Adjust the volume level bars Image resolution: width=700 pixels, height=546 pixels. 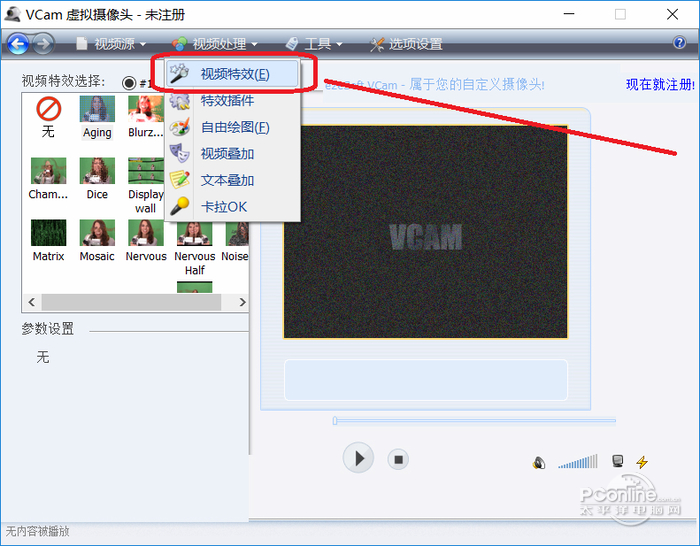(x=578, y=462)
